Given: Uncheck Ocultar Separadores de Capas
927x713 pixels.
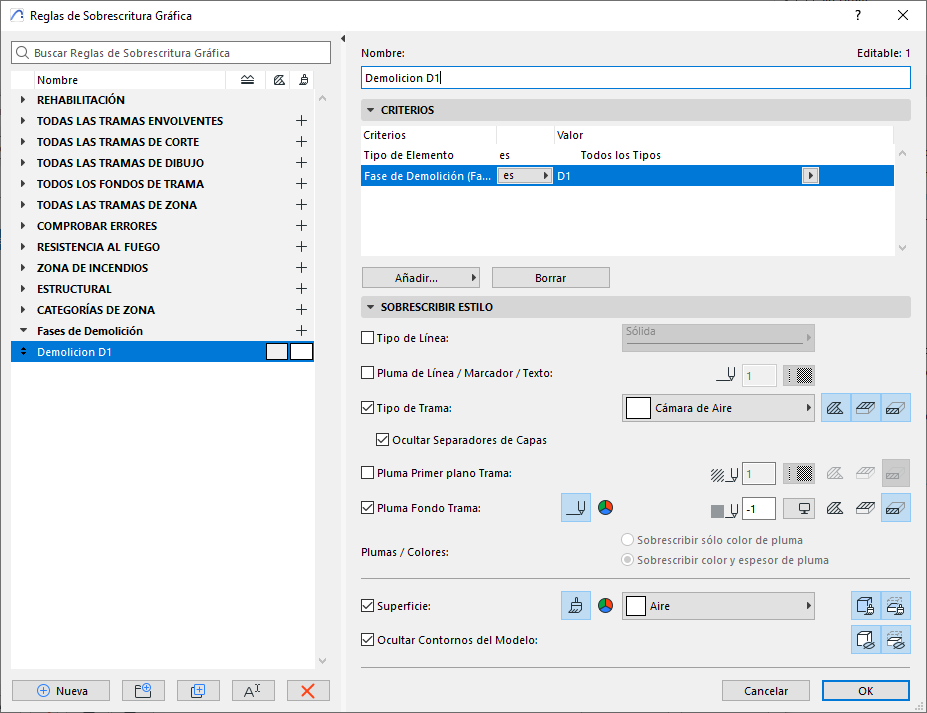Looking at the screenshot, I should pos(383,439).
